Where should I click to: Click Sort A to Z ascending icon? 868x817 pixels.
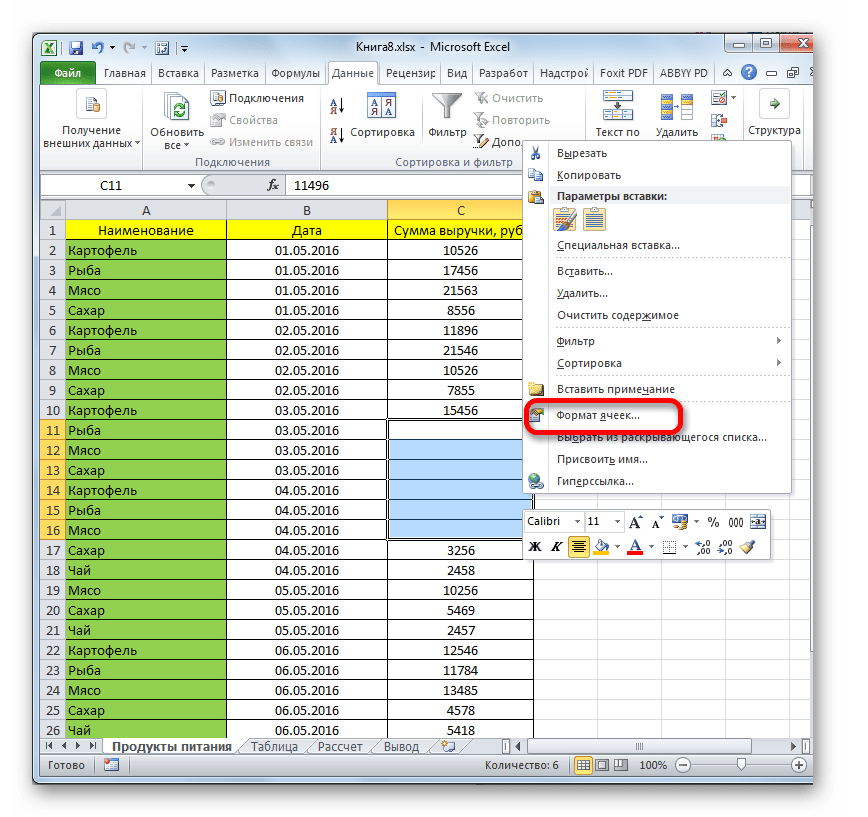337,105
